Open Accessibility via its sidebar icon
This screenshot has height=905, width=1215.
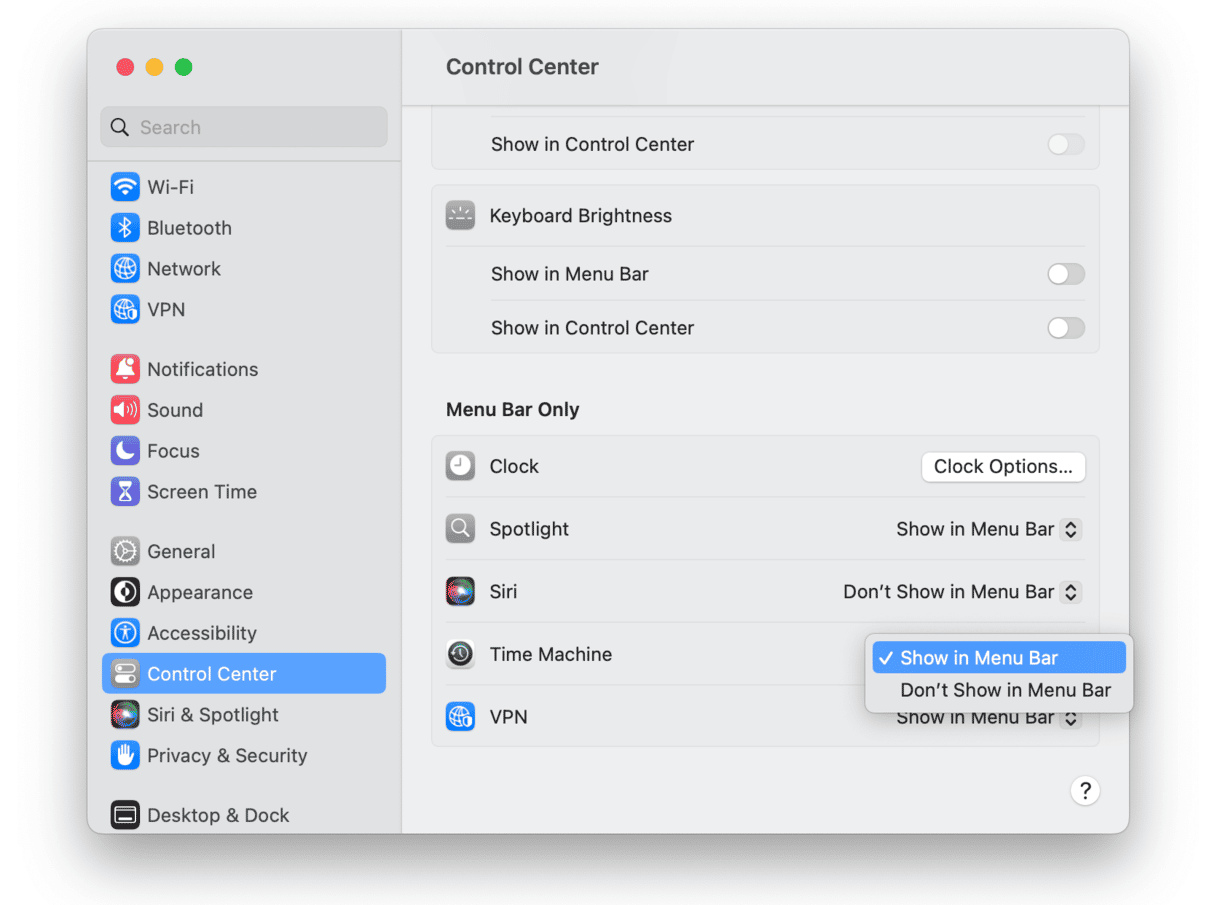coord(125,633)
